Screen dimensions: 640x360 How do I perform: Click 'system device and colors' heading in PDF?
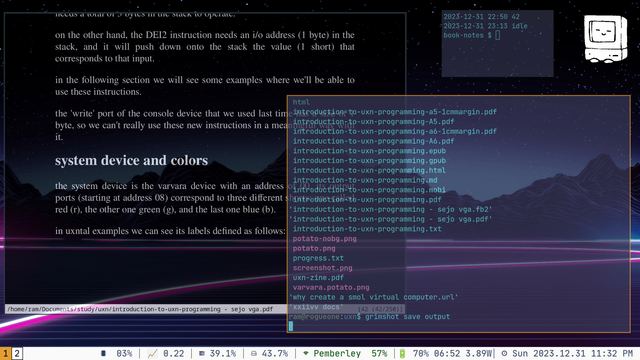pyautogui.click(x=131, y=160)
